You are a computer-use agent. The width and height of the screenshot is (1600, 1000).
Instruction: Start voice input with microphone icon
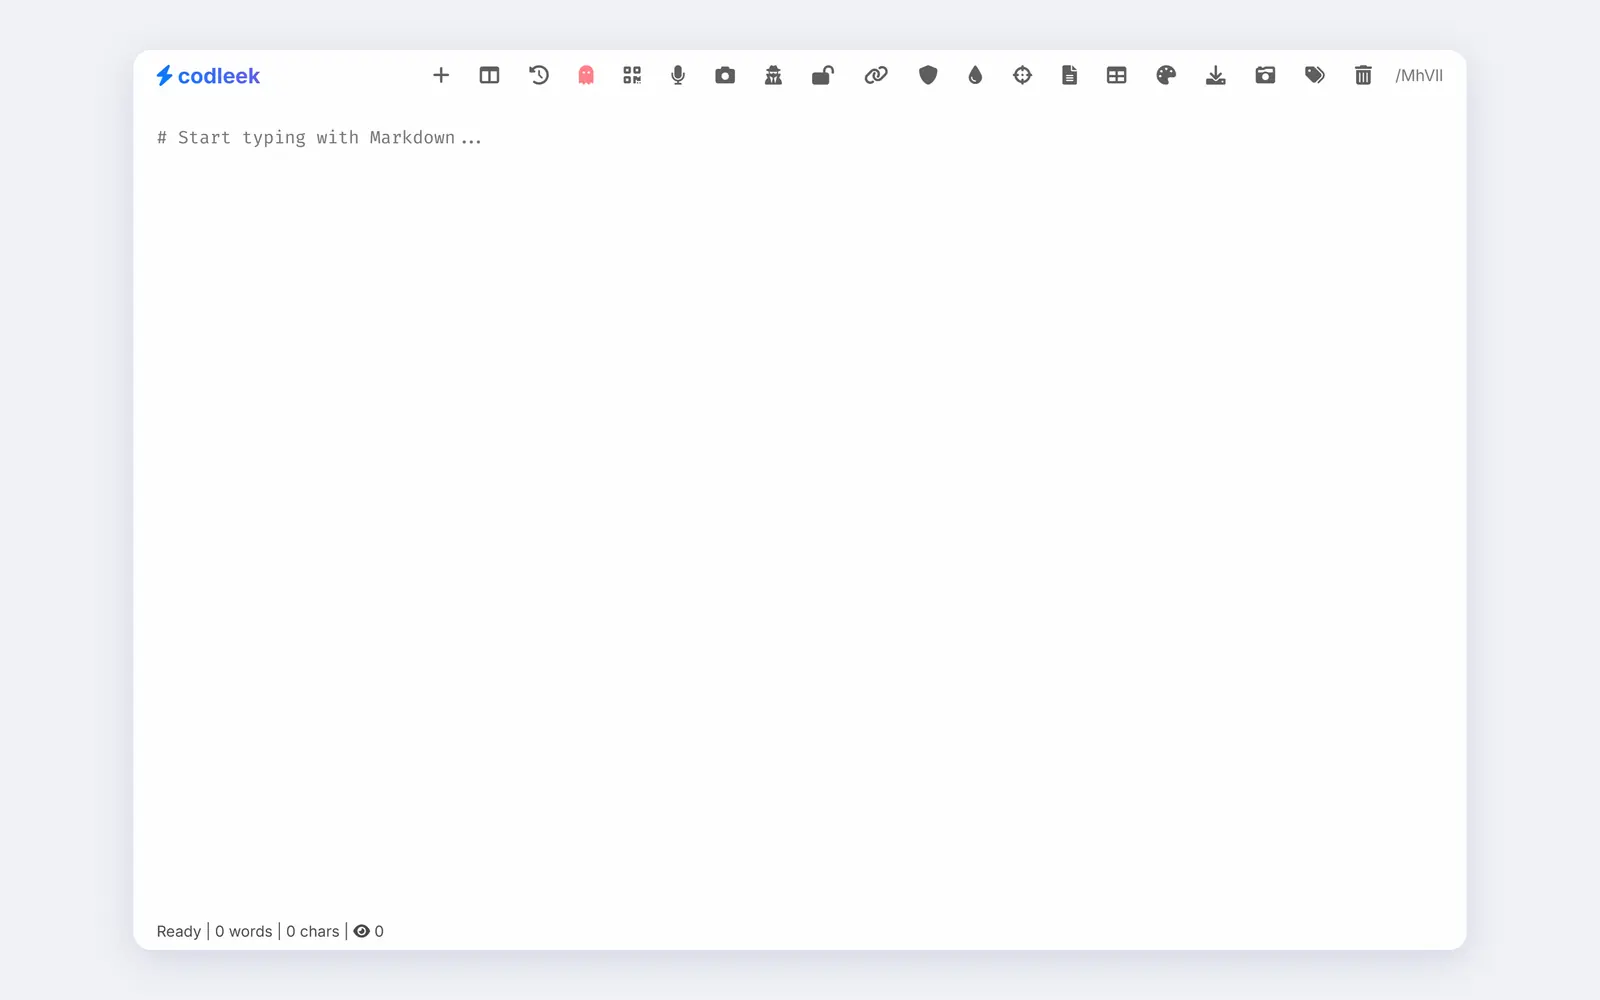tap(678, 75)
